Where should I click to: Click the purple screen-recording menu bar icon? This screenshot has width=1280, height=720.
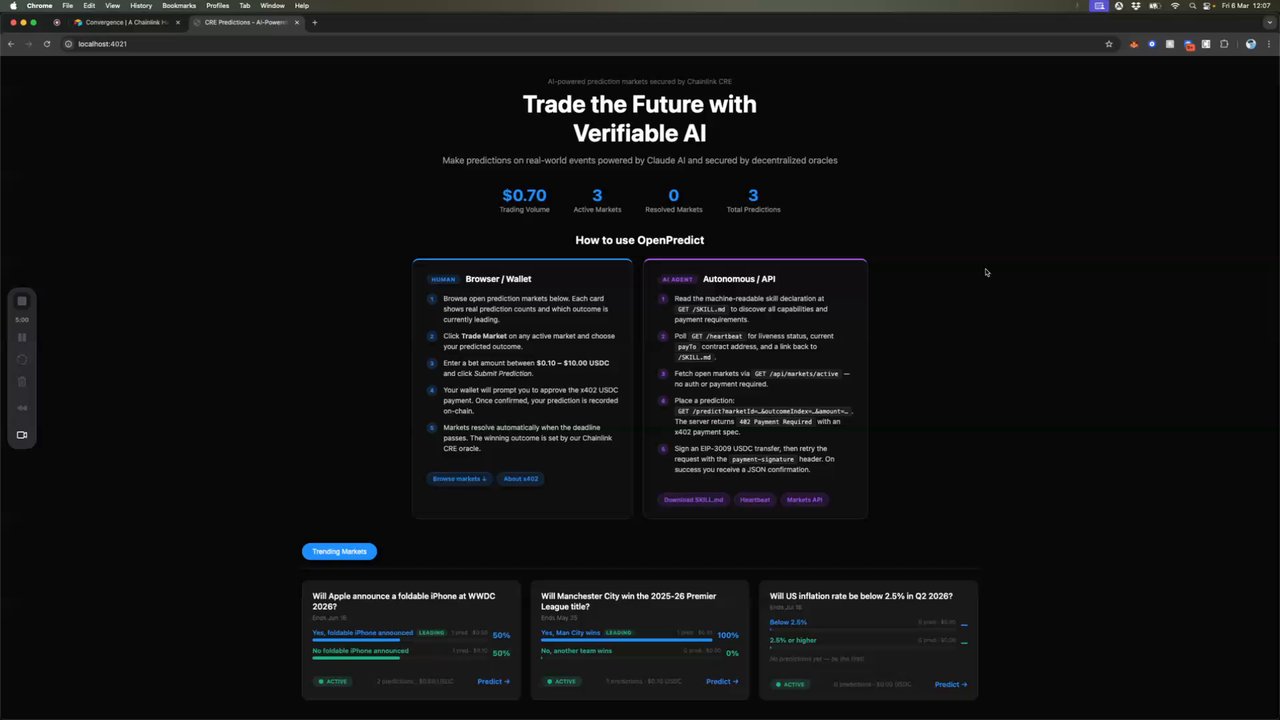point(1100,6)
